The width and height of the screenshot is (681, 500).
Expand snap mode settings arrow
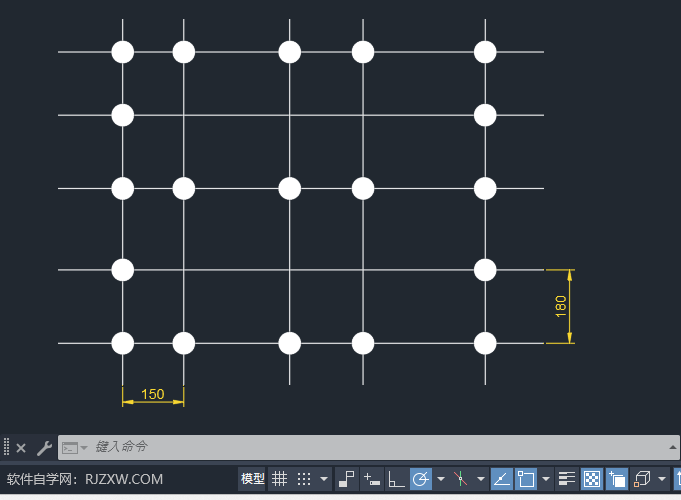322,479
